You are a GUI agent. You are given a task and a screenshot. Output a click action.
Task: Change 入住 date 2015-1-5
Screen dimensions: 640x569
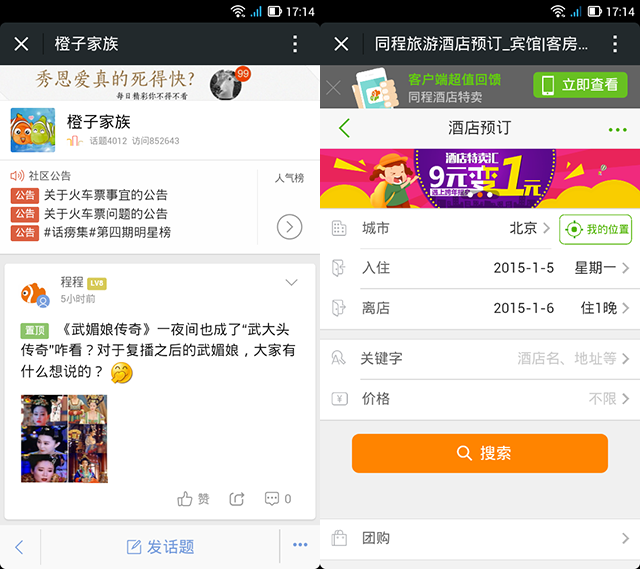[x=480, y=268]
